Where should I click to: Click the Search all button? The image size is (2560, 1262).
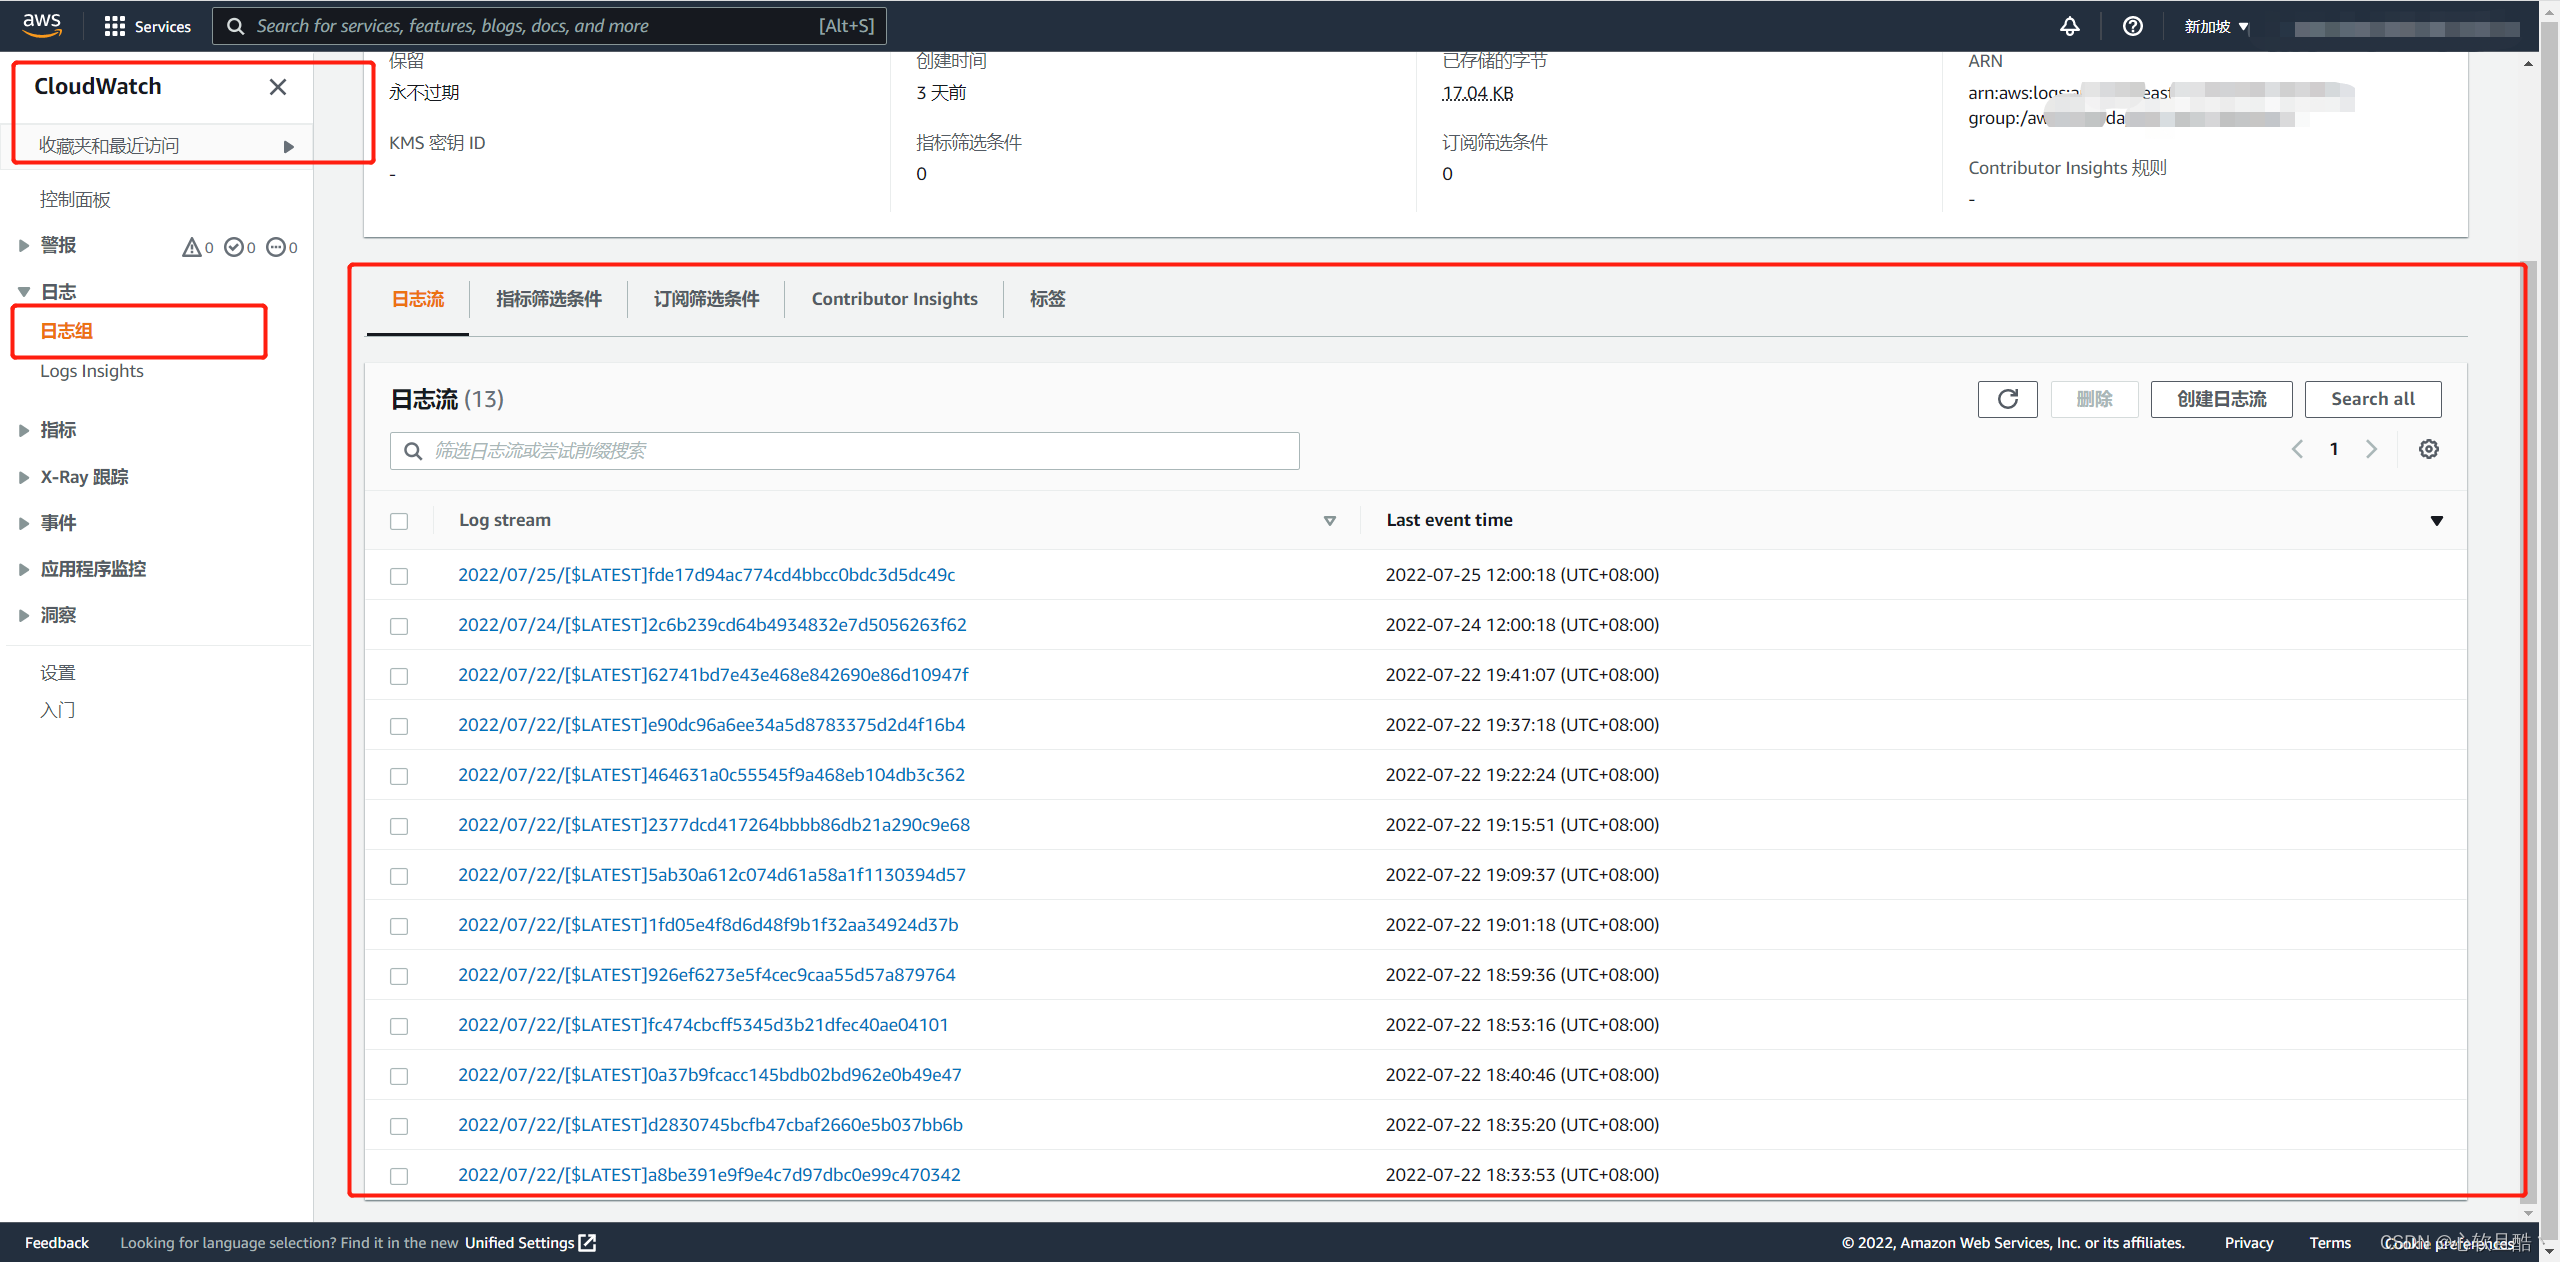(x=2372, y=399)
